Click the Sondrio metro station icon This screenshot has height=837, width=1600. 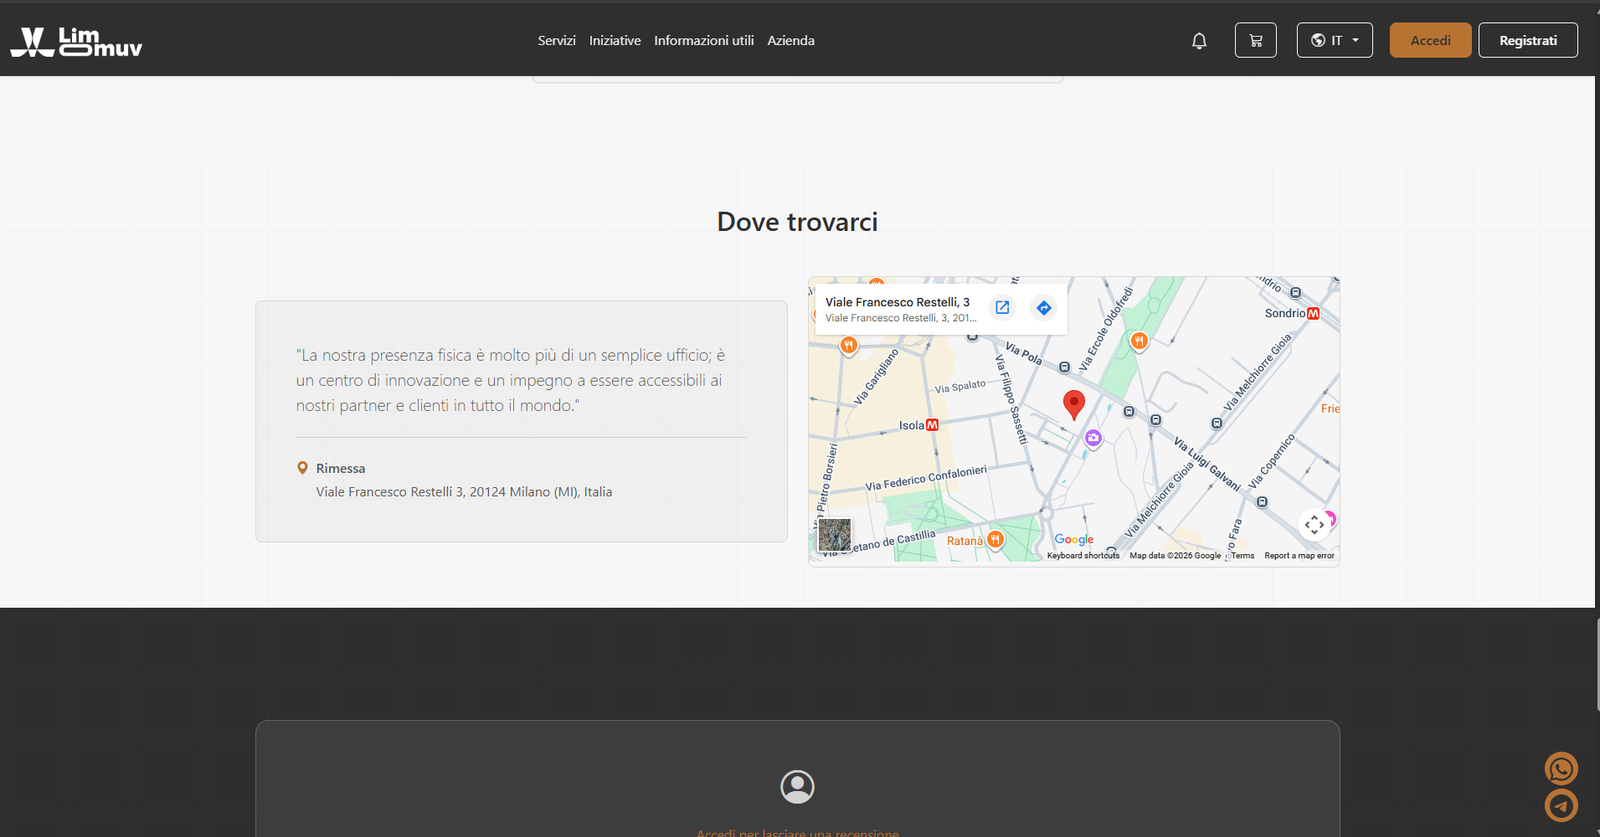pos(1313,313)
